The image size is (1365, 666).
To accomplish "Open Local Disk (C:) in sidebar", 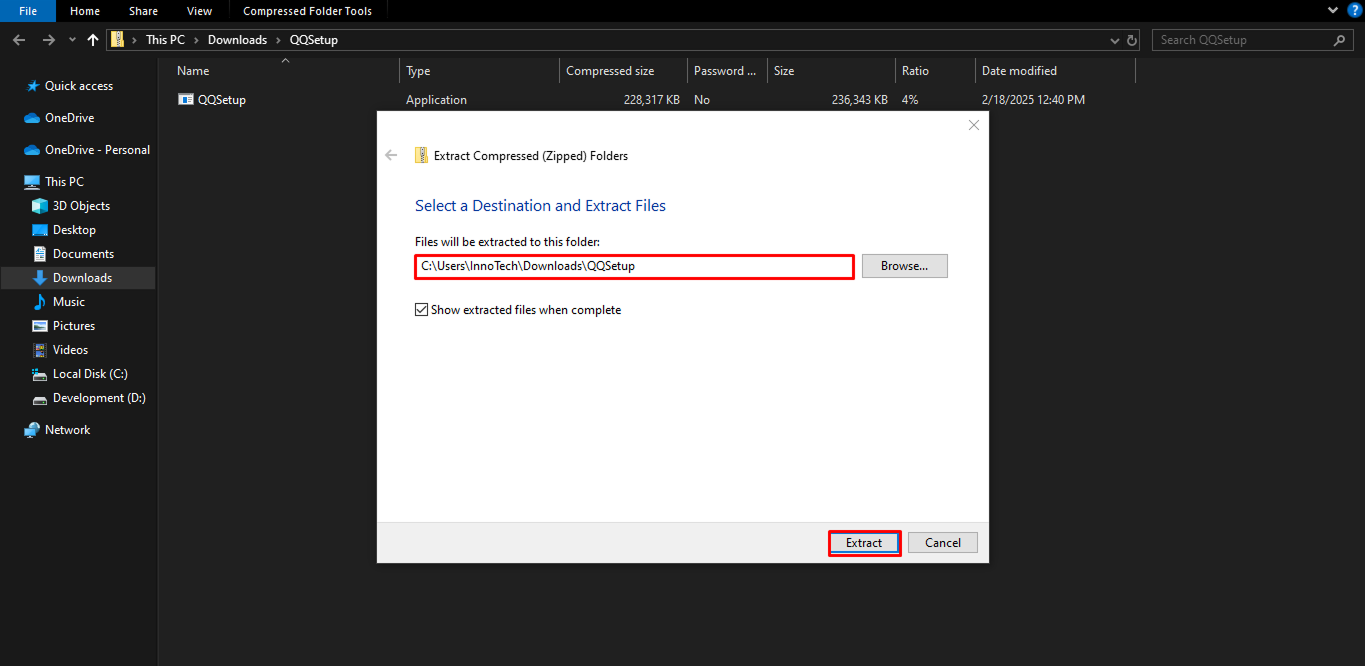I will 90,374.
